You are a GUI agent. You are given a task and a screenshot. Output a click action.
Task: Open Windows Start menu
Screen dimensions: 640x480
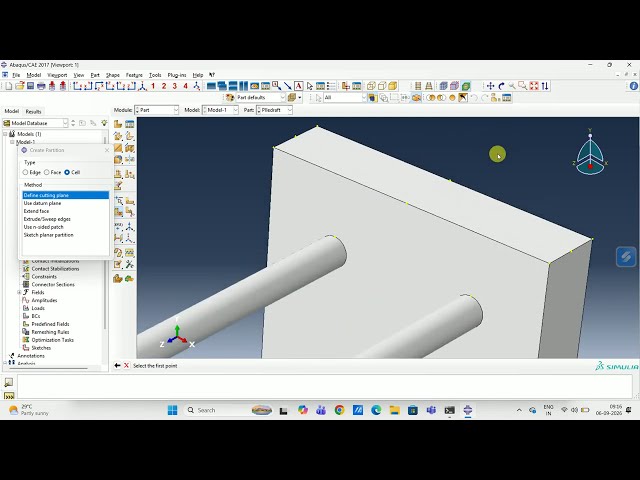click(172, 410)
